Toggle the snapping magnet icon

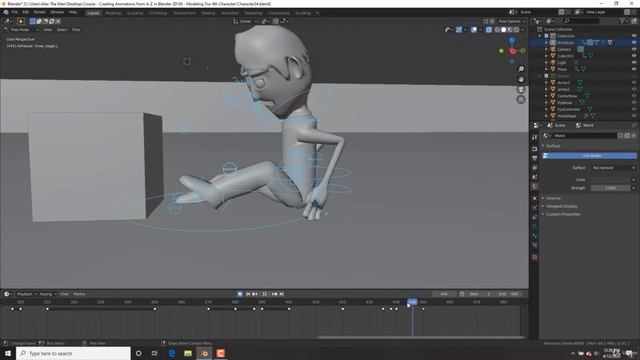click(x=276, y=21)
